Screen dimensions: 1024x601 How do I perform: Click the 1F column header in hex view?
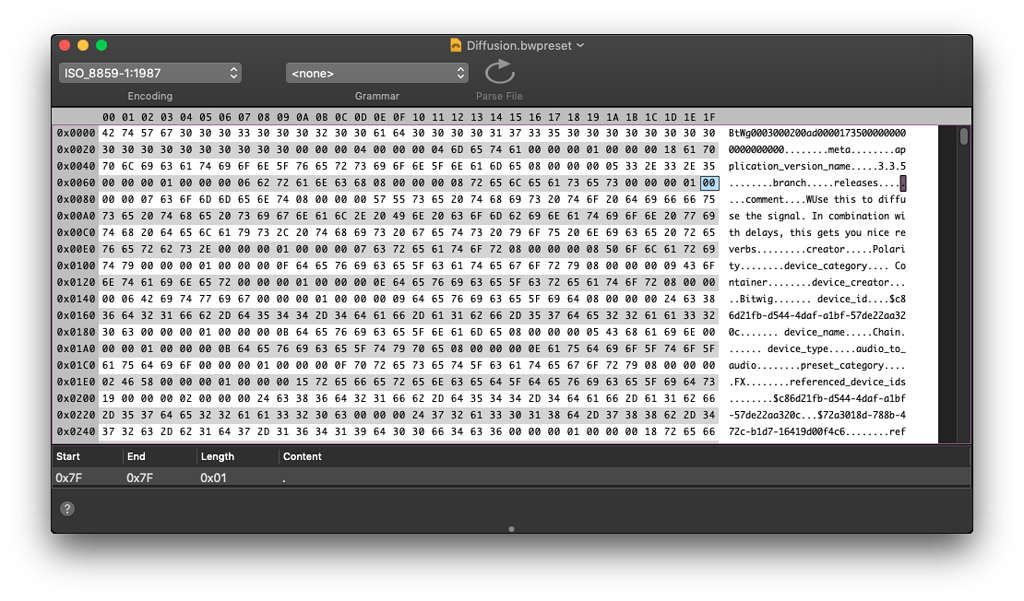coord(709,116)
